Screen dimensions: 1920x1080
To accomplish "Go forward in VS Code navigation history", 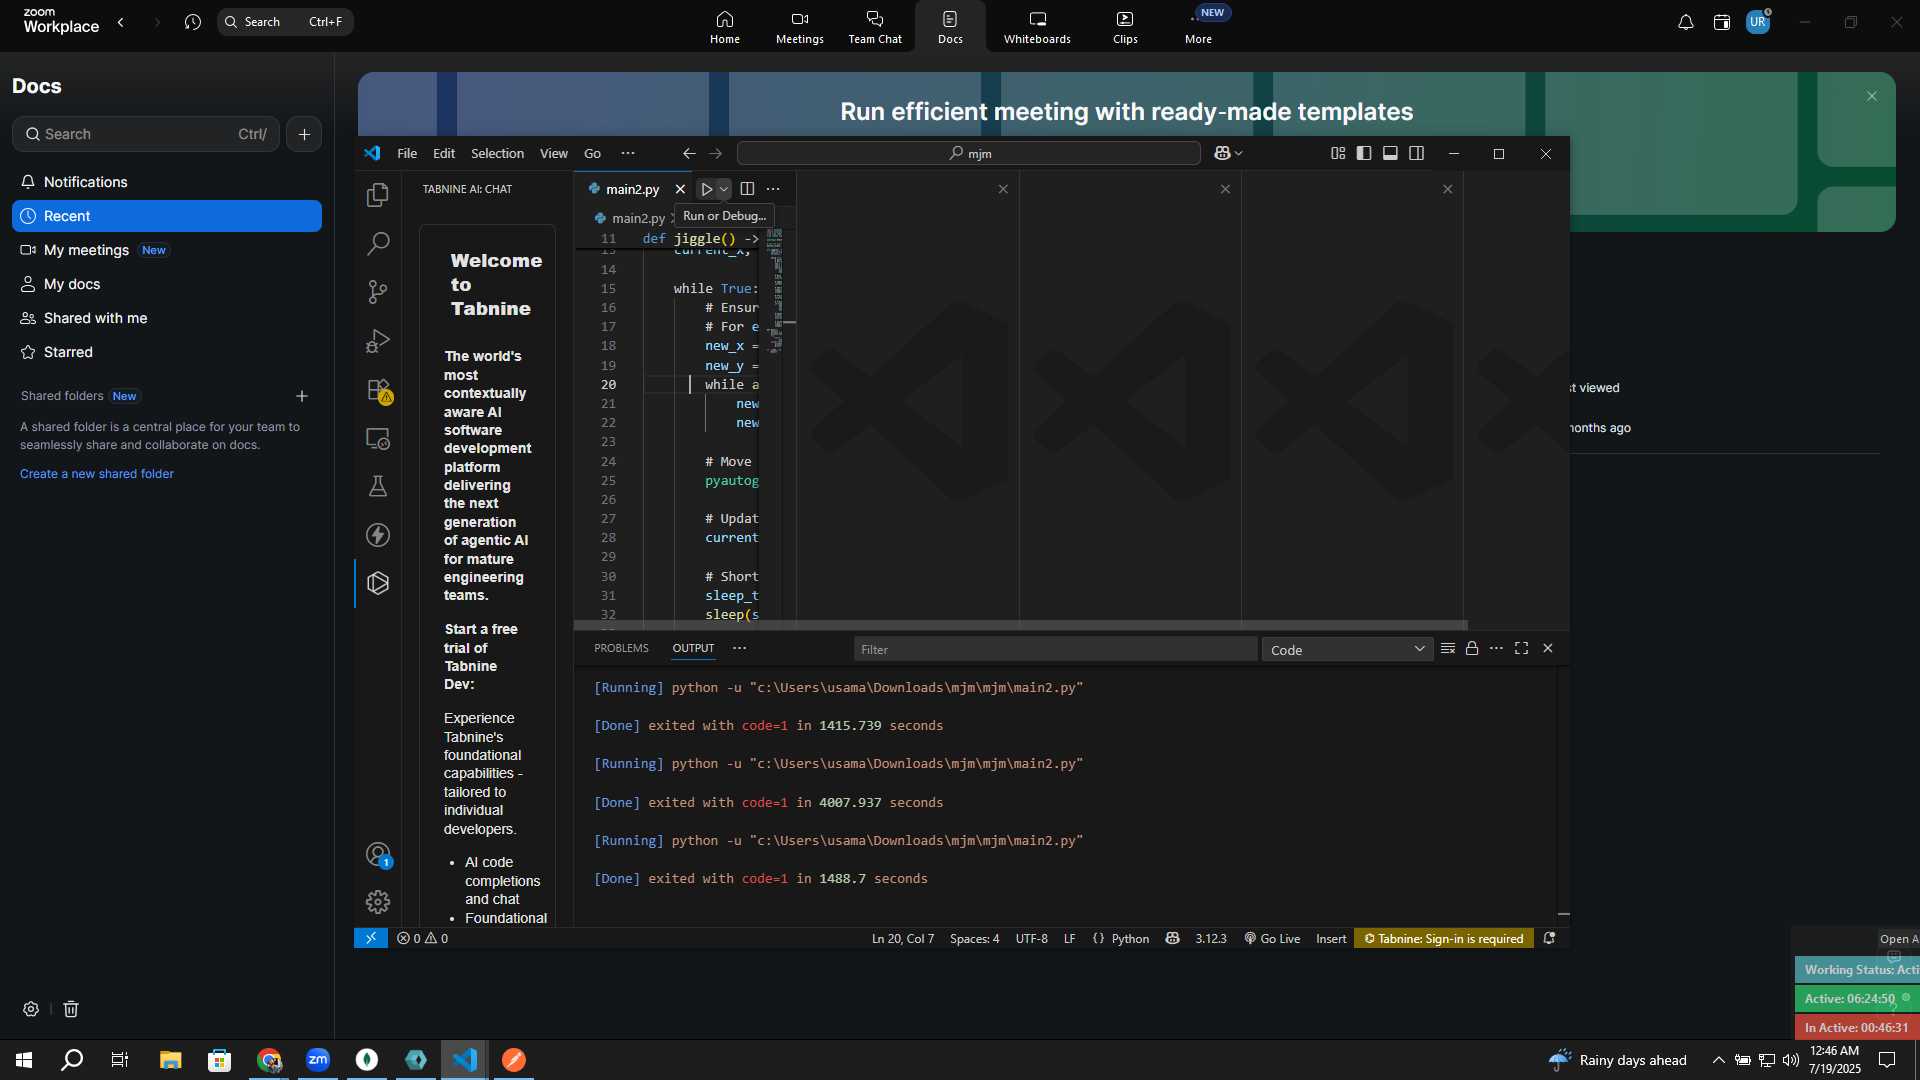I will point(716,153).
